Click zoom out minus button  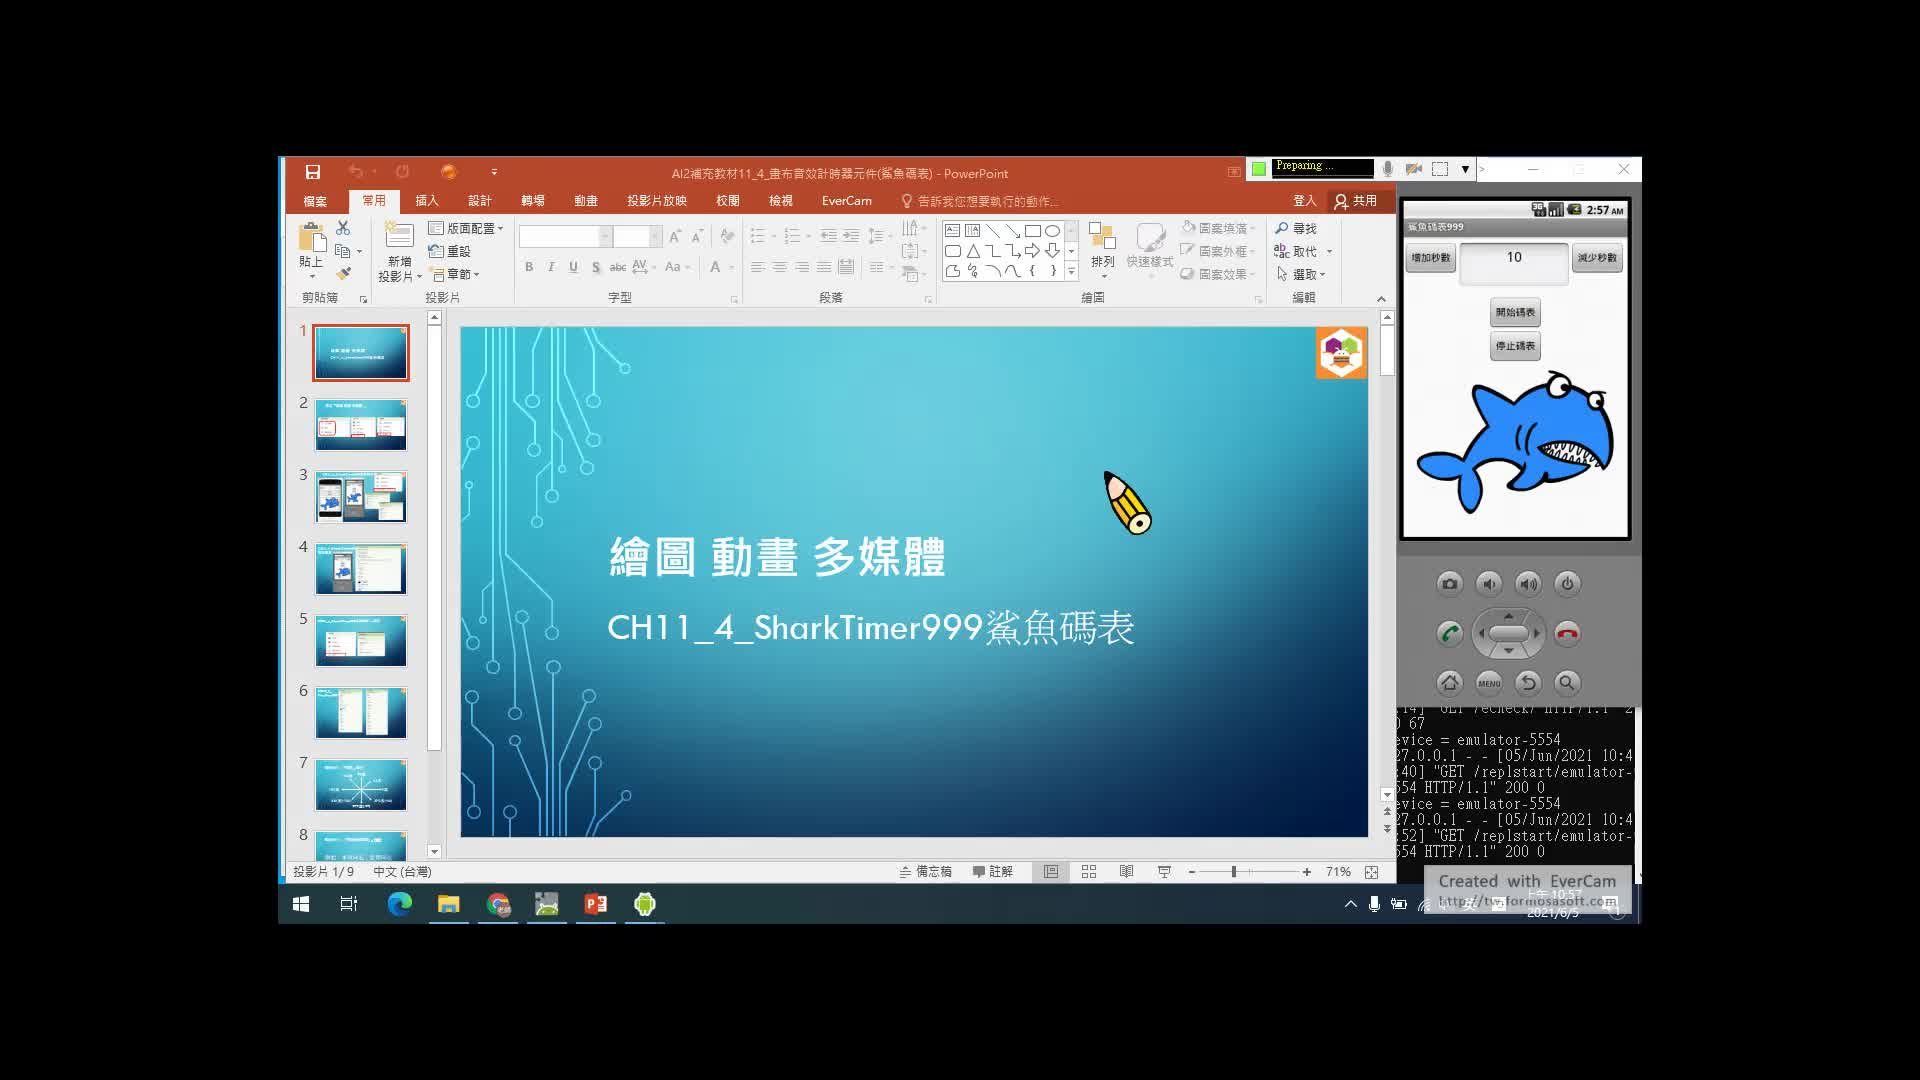pyautogui.click(x=1192, y=872)
